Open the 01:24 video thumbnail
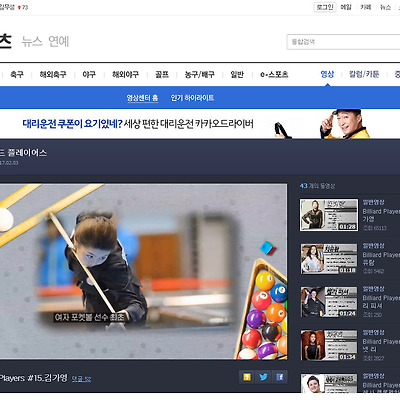 329,302
